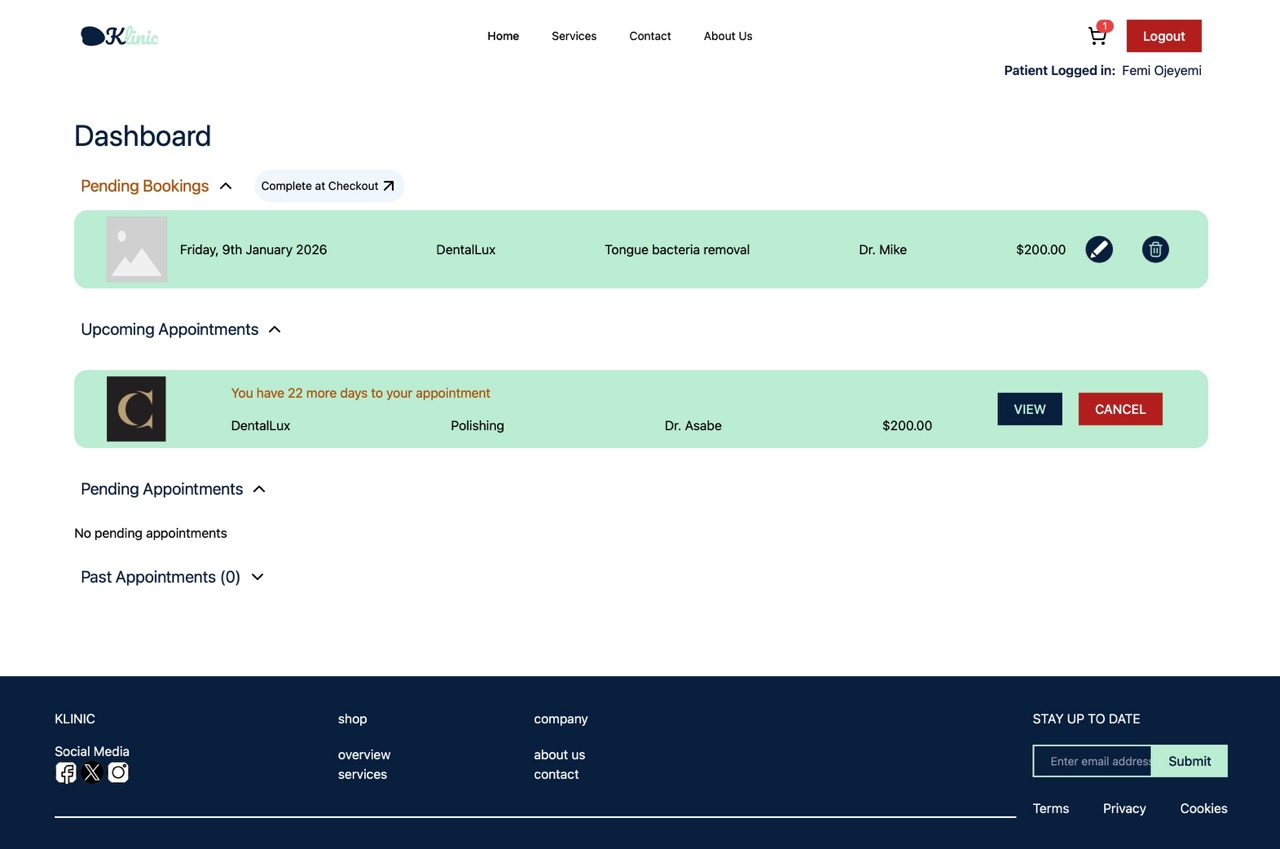Image resolution: width=1280 pixels, height=849 pixels.
Task: Navigate to the About Us page
Action: 727,36
